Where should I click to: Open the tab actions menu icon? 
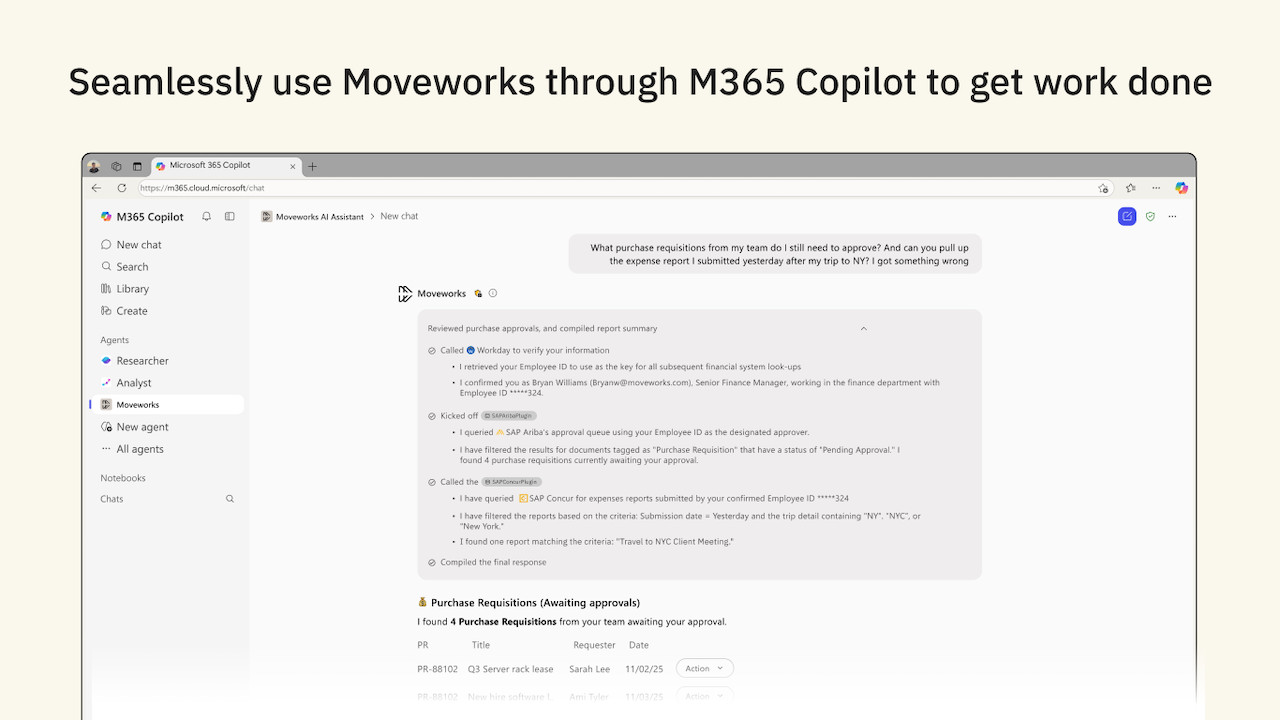[137, 166]
